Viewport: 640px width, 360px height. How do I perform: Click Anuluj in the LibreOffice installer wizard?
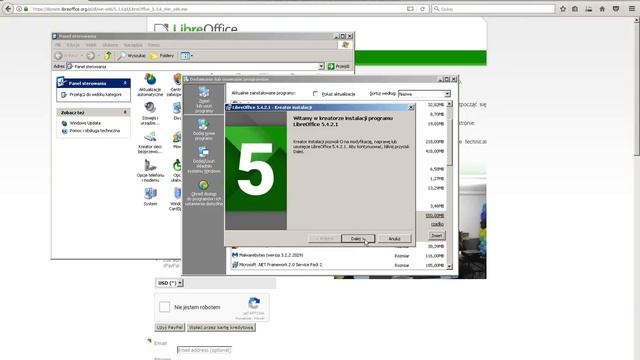point(394,238)
